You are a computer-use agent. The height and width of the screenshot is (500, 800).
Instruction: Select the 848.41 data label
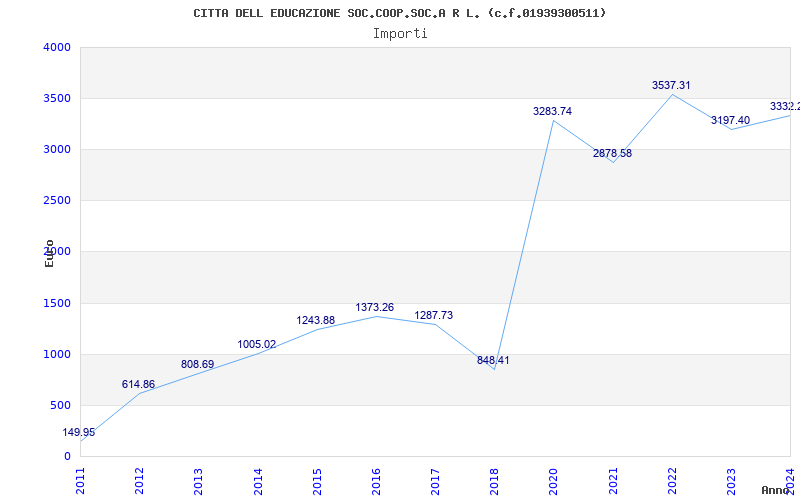[x=493, y=361]
